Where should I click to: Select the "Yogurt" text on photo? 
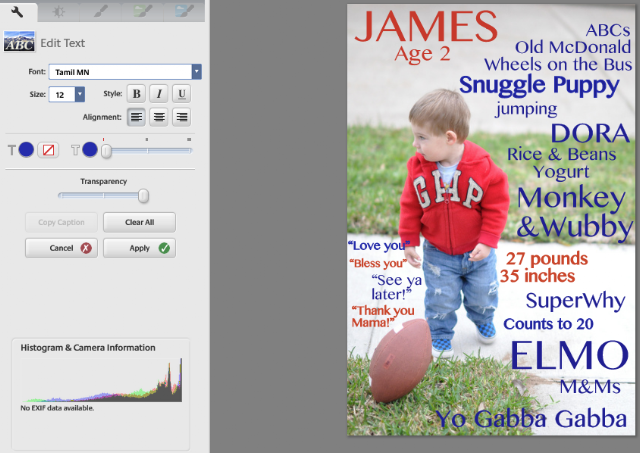pyautogui.click(x=561, y=173)
